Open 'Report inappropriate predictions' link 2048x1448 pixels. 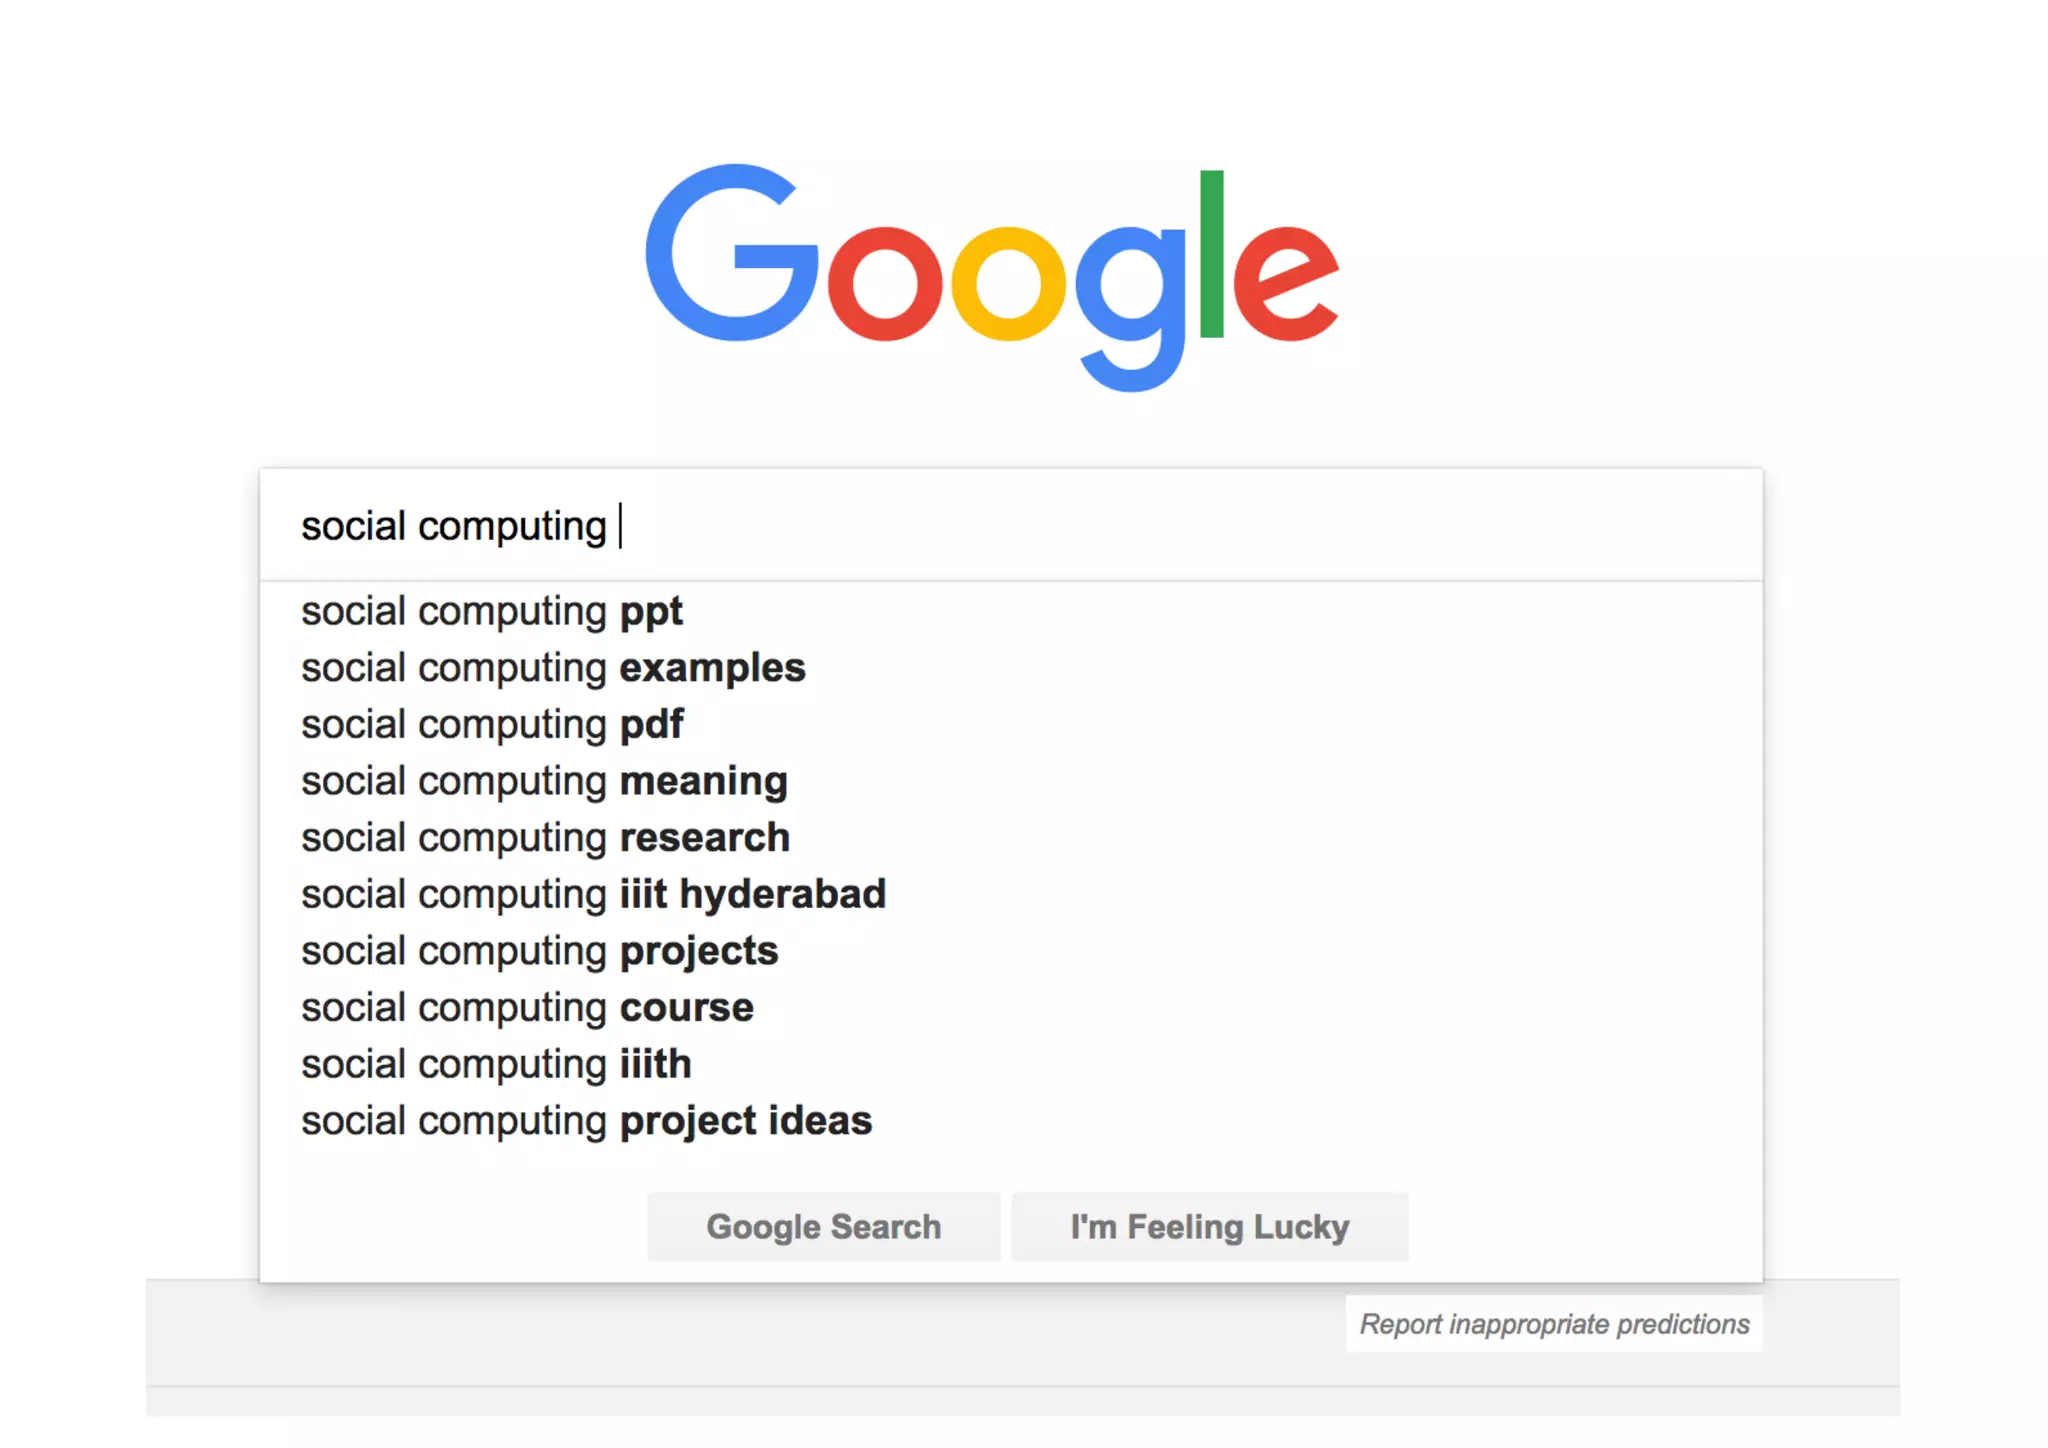[1553, 1324]
